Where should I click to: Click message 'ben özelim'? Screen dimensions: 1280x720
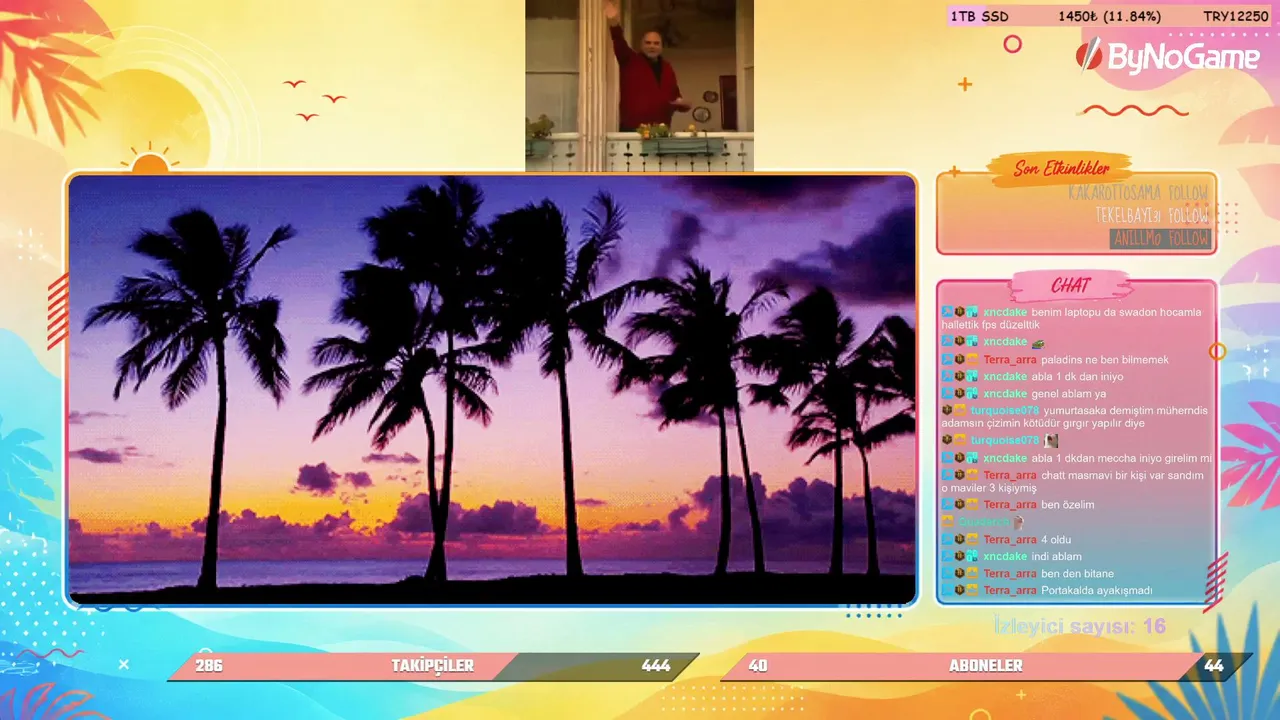point(1068,505)
